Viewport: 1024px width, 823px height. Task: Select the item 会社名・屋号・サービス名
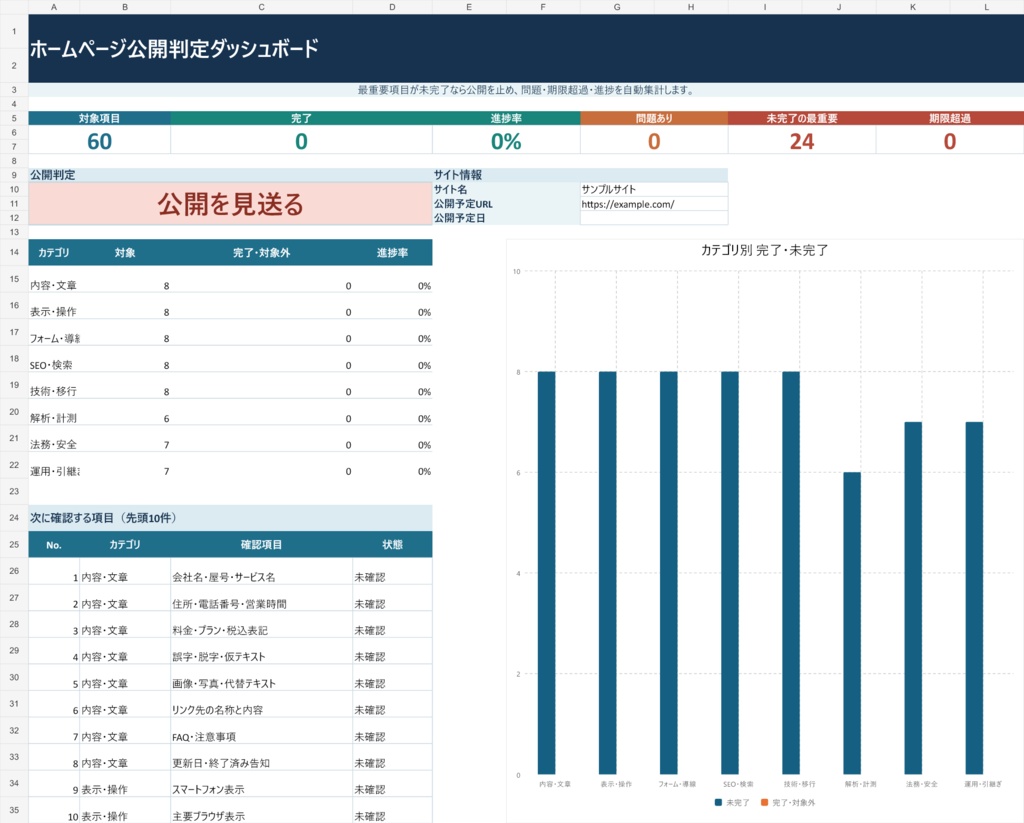tap(223, 577)
